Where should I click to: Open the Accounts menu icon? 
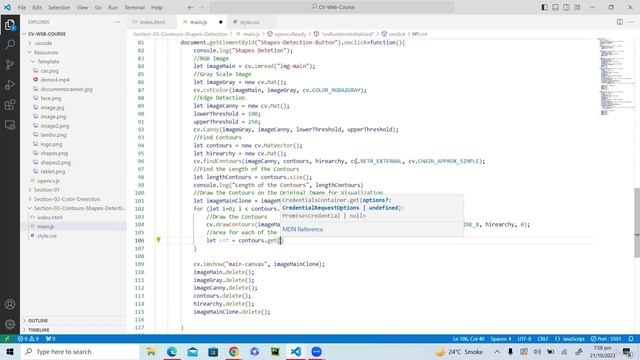pos(10,304)
